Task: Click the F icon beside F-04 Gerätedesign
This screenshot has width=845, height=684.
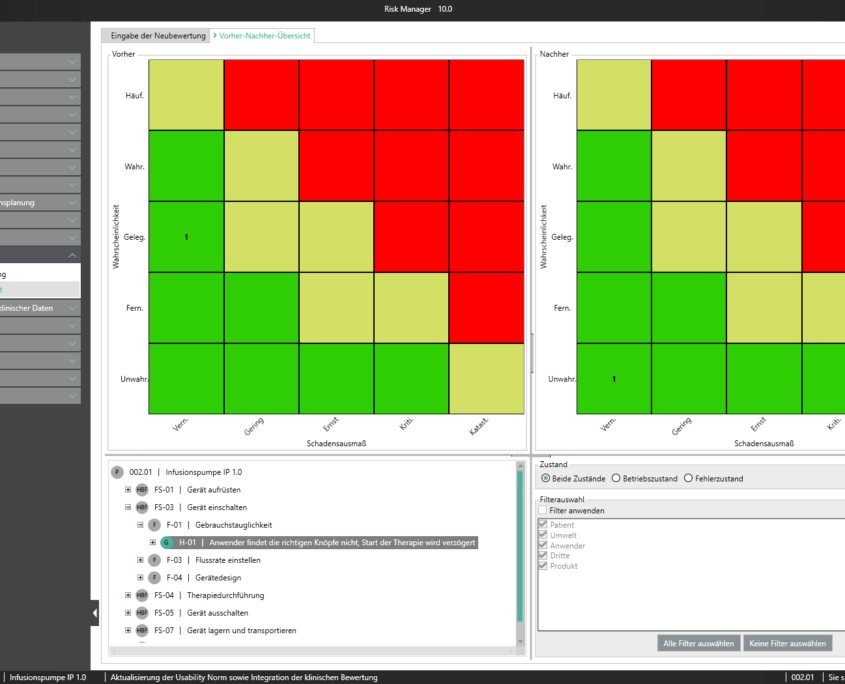Action: [x=154, y=578]
